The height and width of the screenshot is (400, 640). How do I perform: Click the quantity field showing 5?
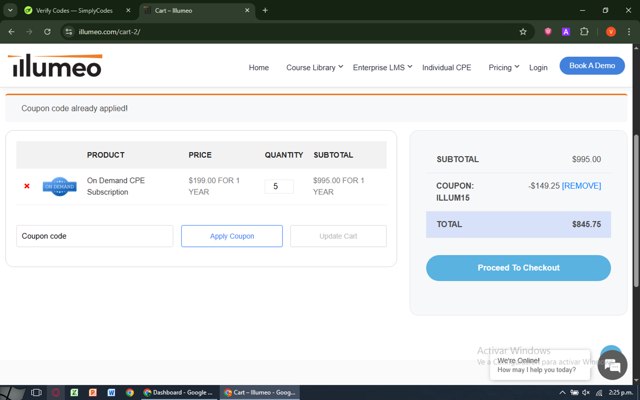click(x=279, y=187)
